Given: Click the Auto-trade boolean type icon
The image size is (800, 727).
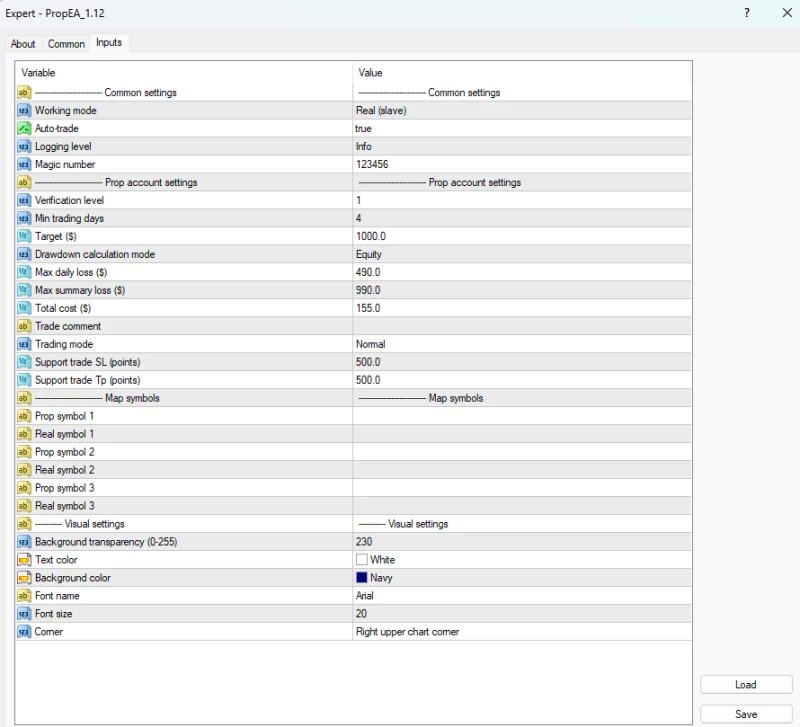Looking at the screenshot, I should tap(24, 129).
